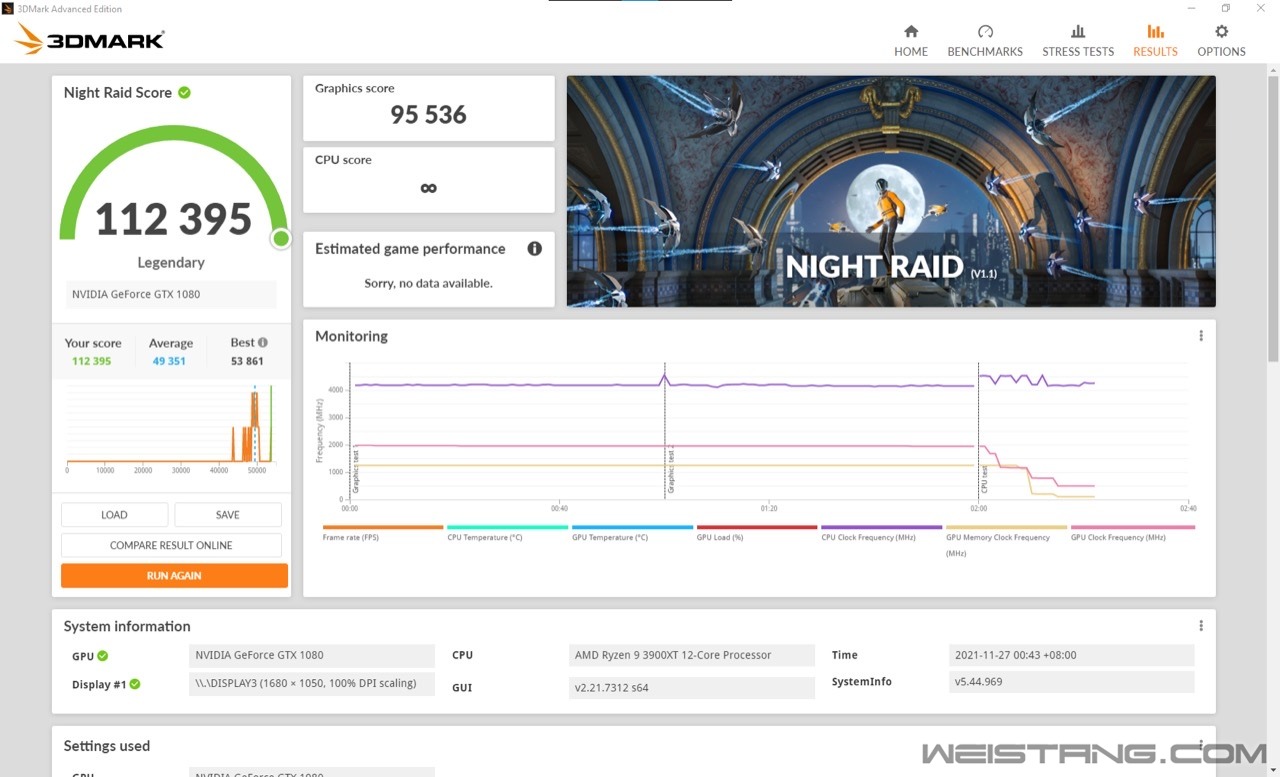Click the Average score 49 351
Screen dimensions: 1280x777
point(169,361)
